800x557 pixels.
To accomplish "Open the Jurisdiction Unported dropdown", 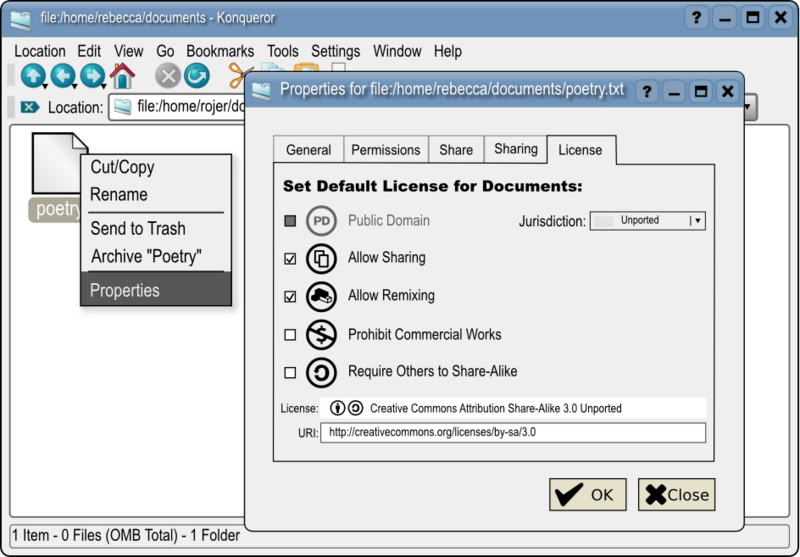I will click(647, 221).
